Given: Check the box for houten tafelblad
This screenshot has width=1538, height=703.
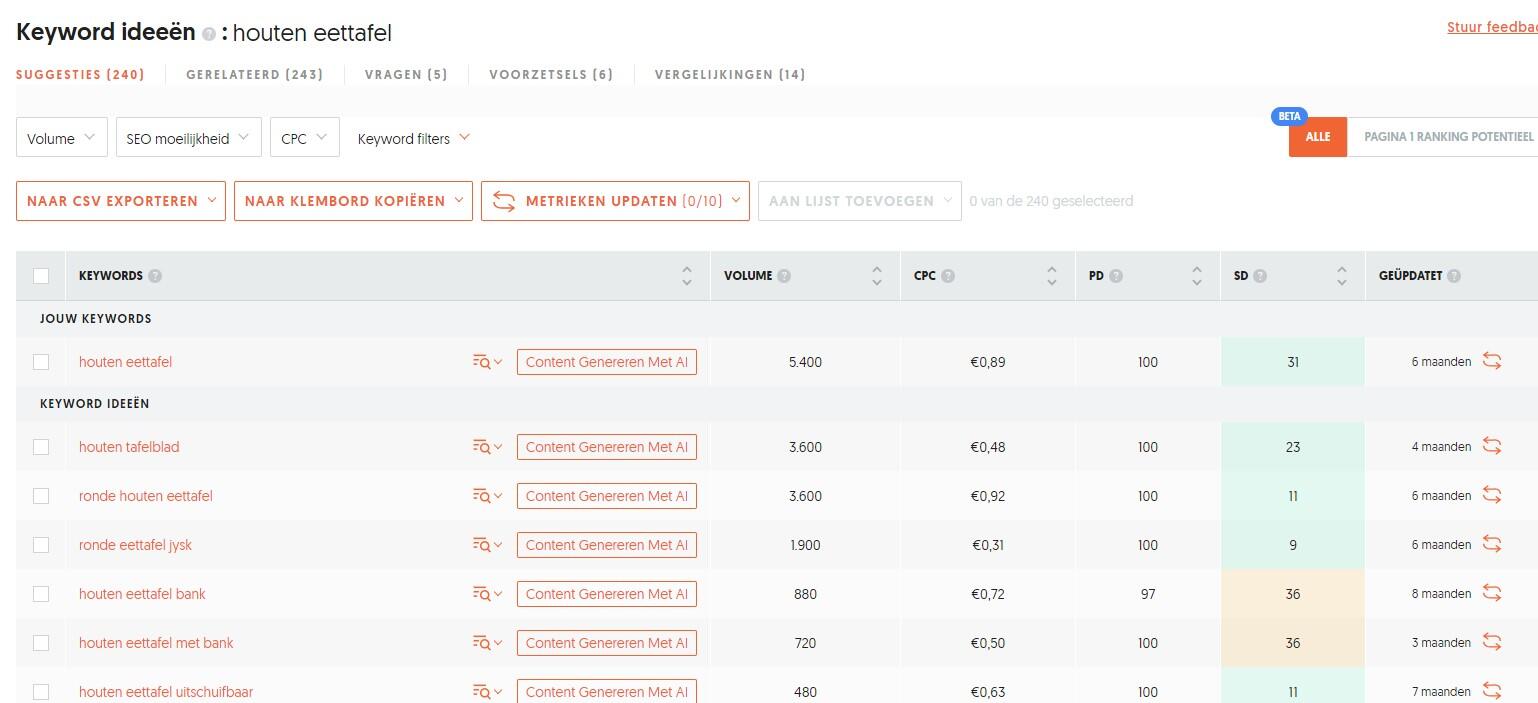Looking at the screenshot, I should click(41, 447).
